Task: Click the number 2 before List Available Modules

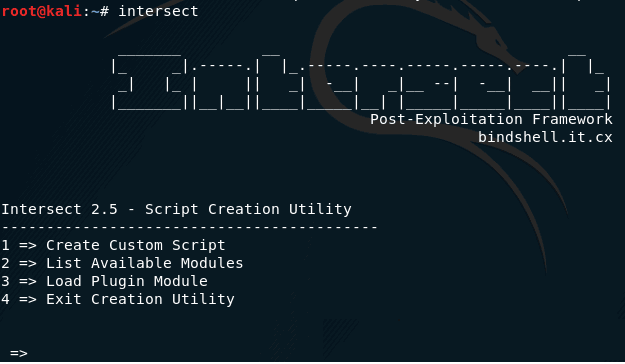Action: (5, 263)
